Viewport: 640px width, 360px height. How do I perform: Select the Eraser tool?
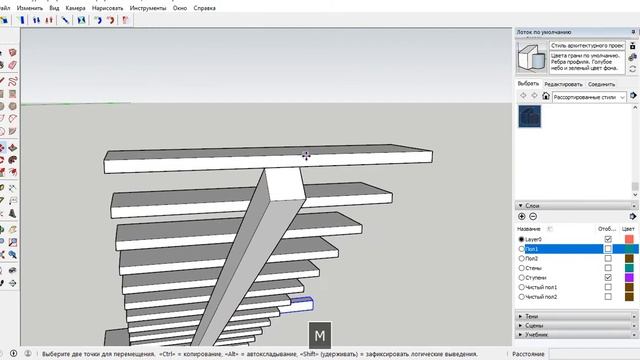click(13, 65)
